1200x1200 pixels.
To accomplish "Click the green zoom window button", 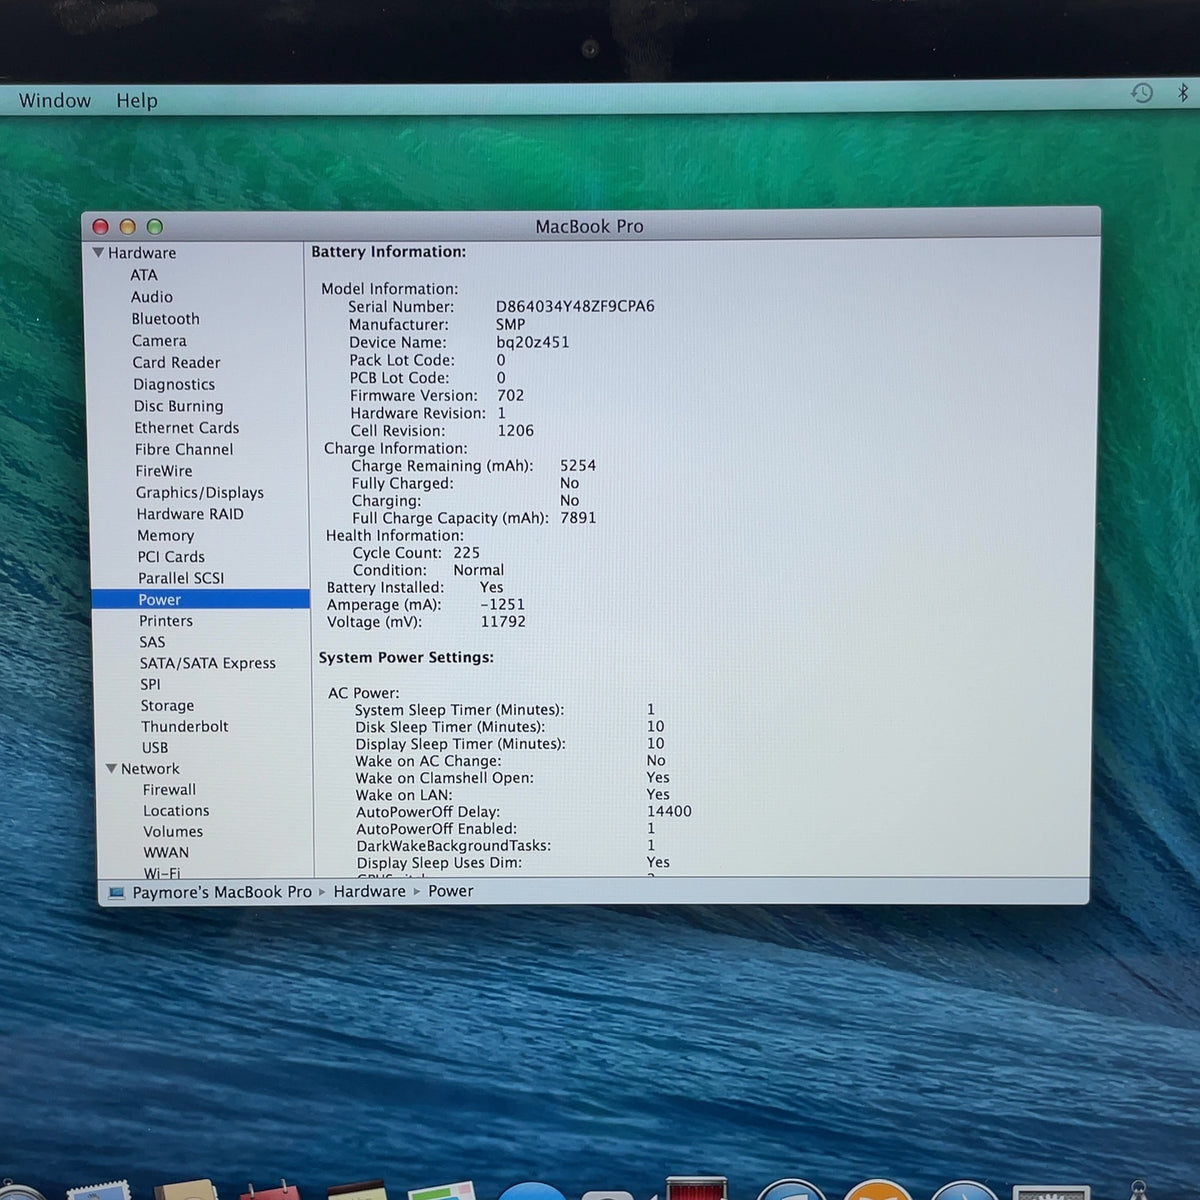I will tap(155, 227).
